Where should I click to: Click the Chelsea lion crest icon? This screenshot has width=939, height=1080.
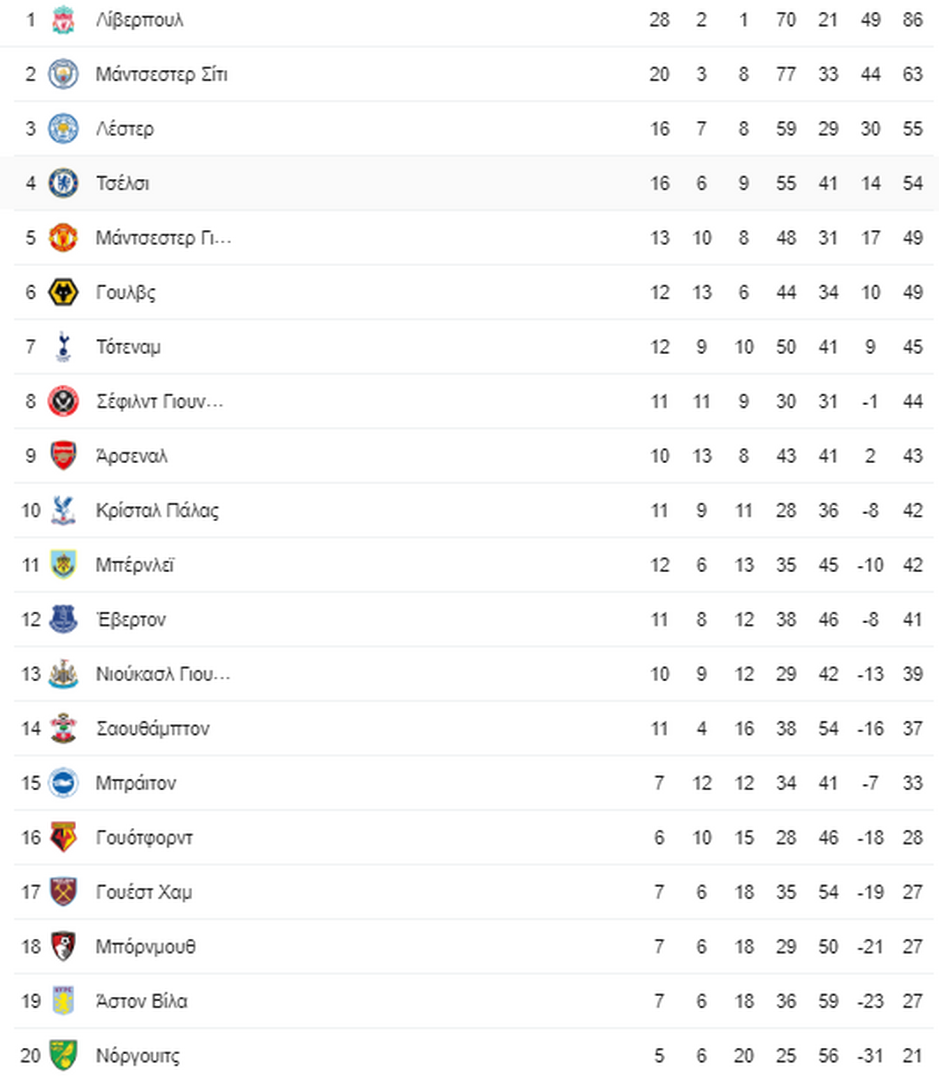coord(63,183)
